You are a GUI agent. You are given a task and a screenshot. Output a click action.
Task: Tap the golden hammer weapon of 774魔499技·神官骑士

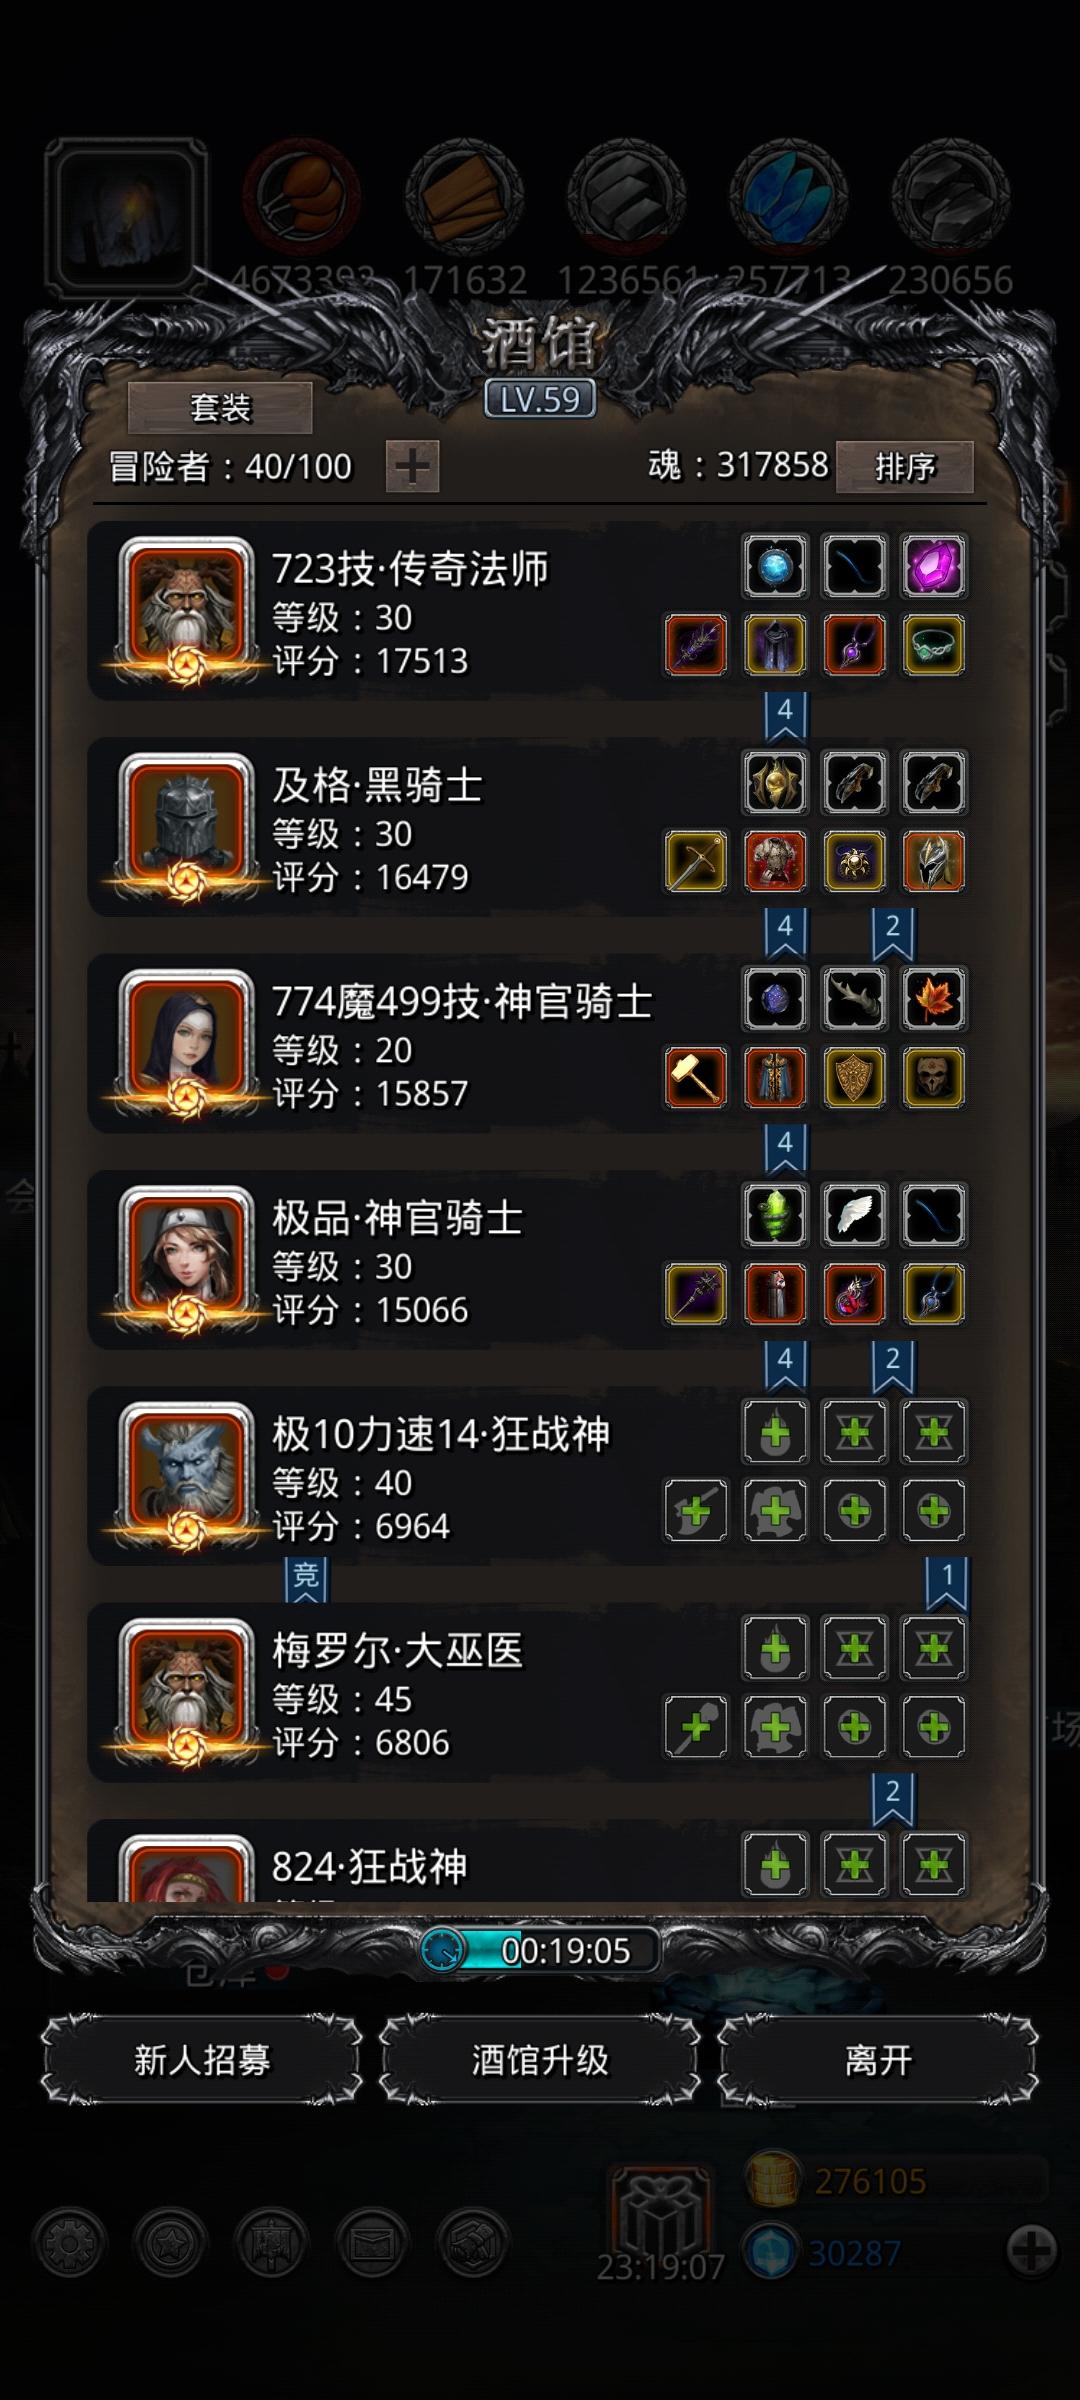click(695, 1077)
